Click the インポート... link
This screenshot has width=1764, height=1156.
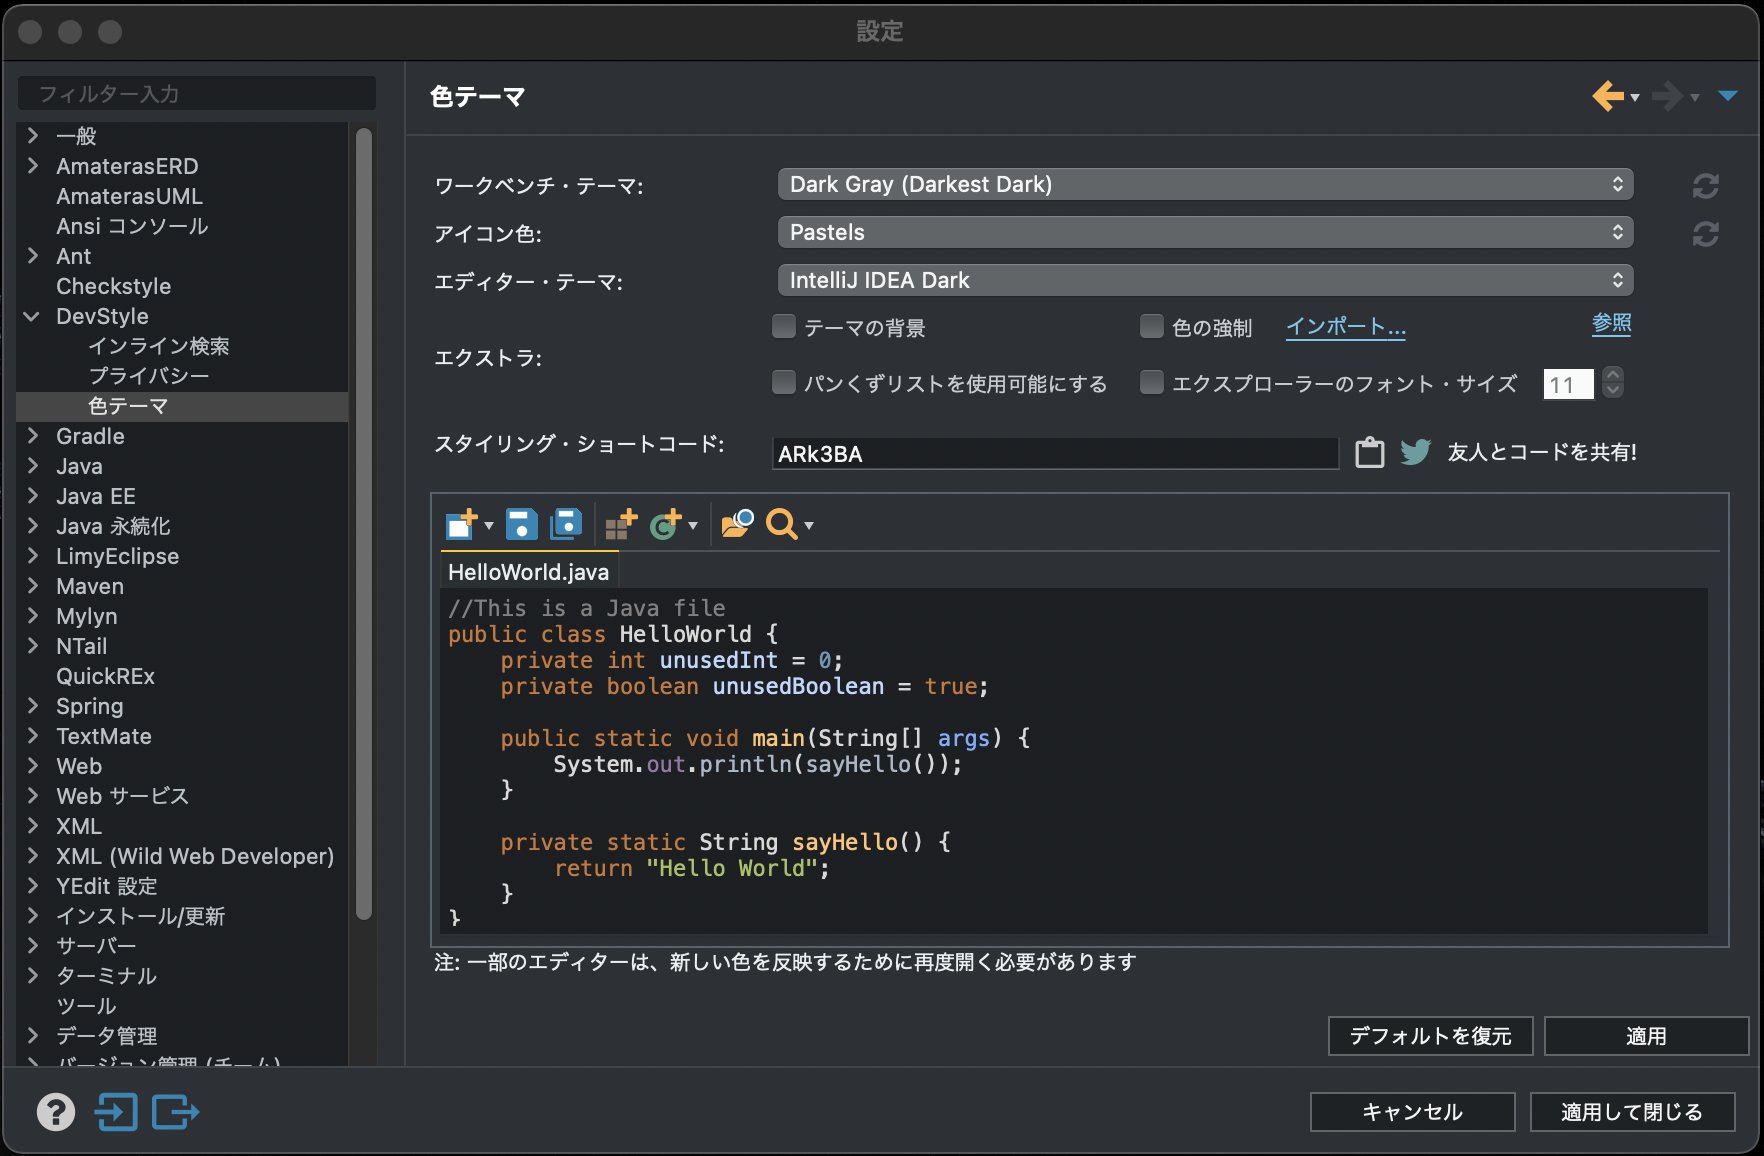tap(1346, 327)
